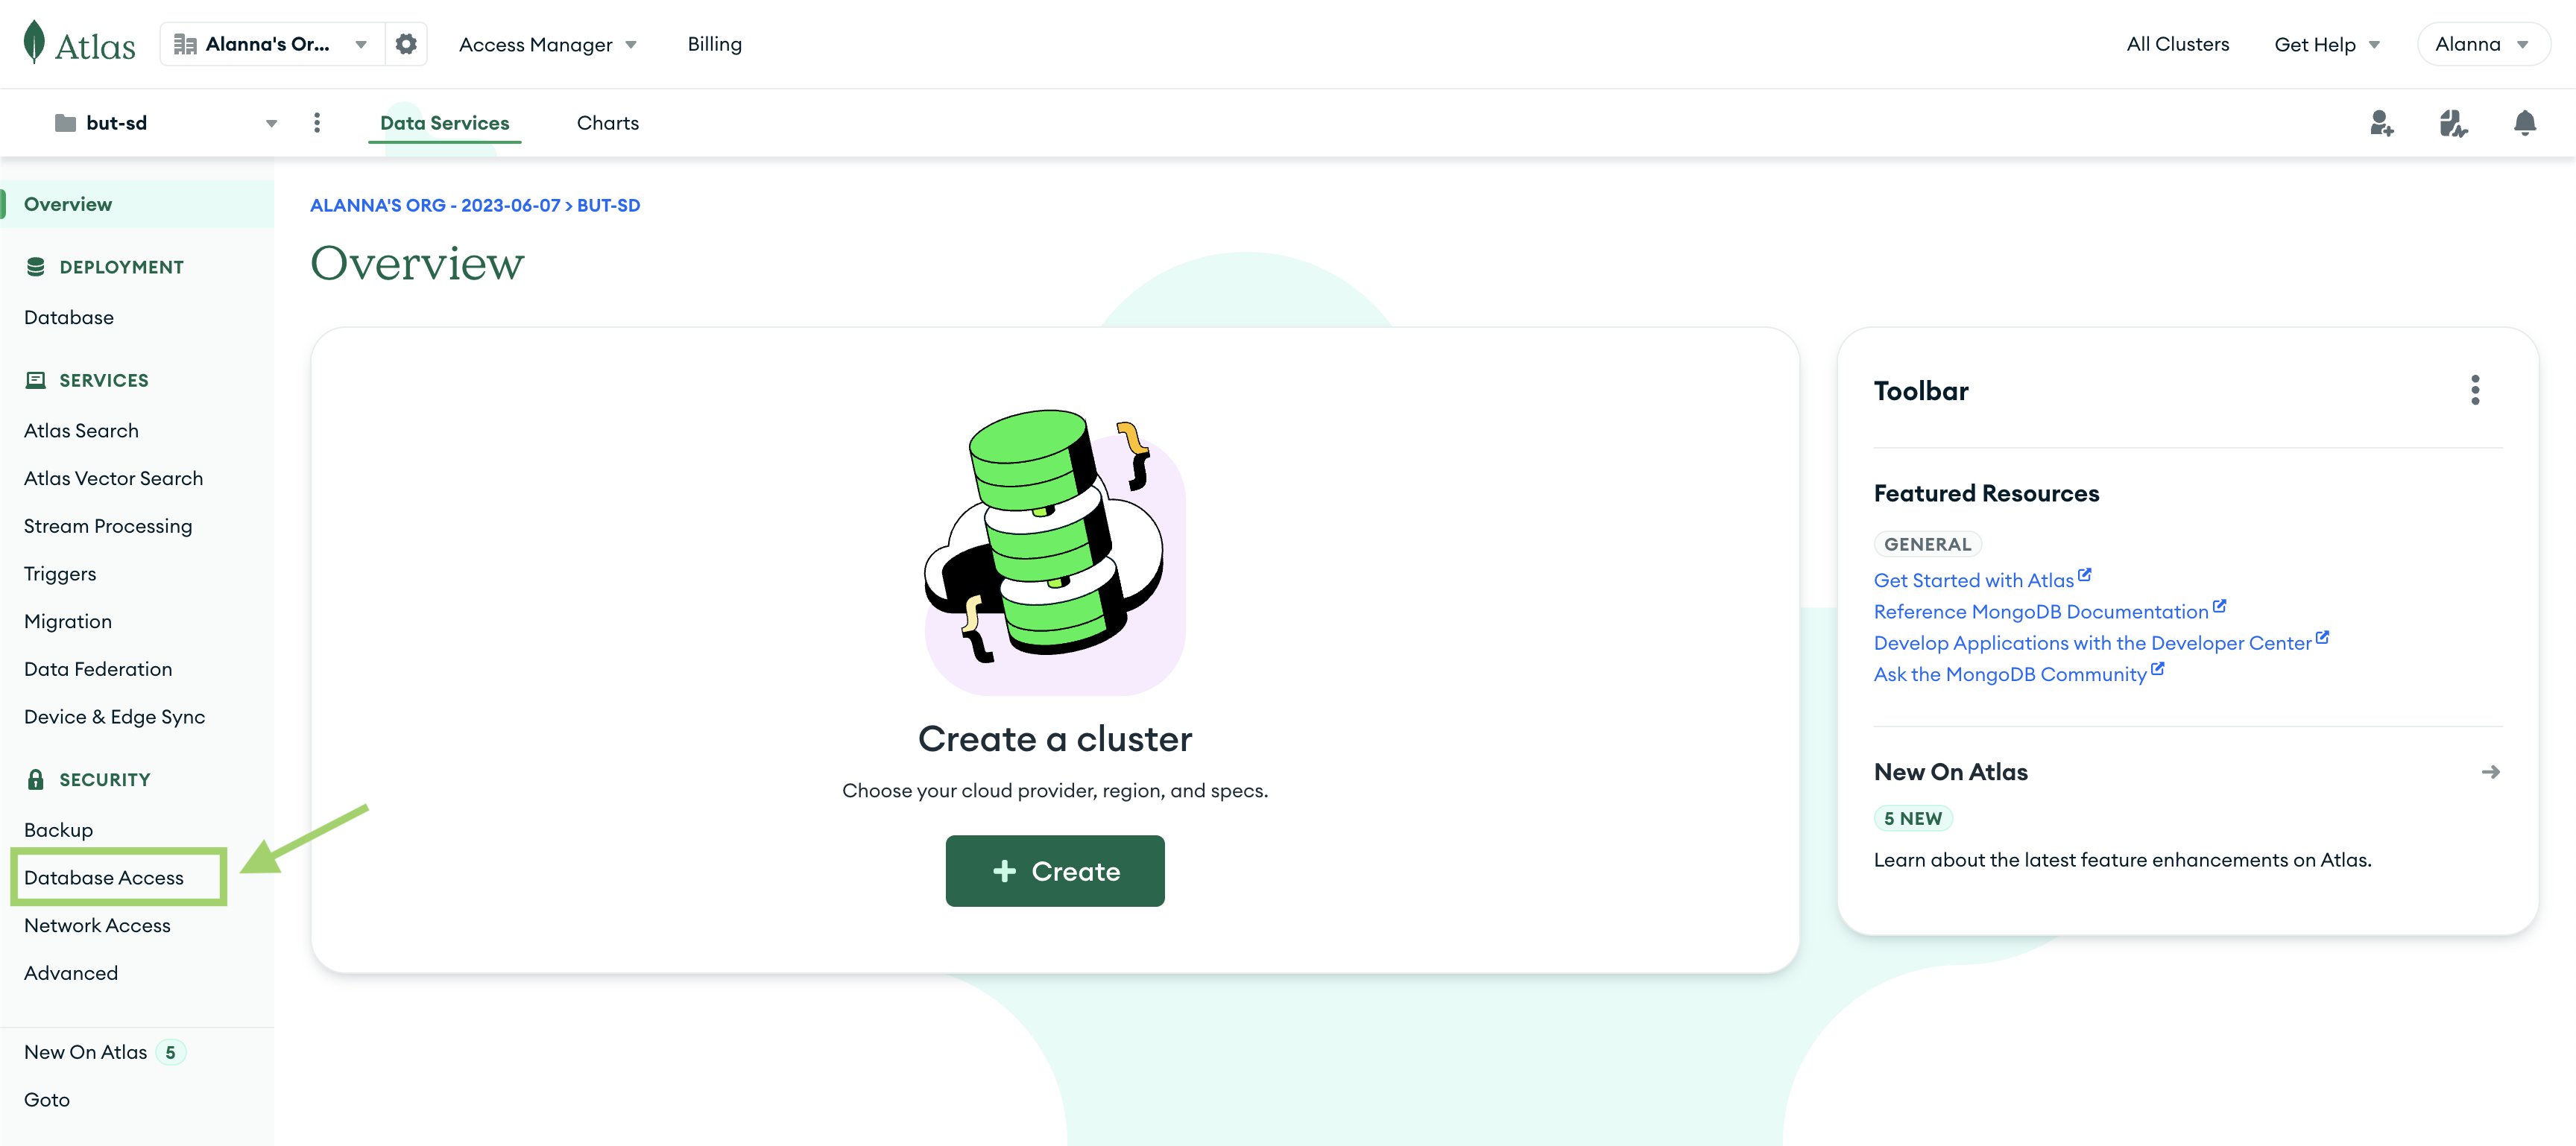This screenshot has height=1146, width=2576.
Task: Click the notifications bell icon
Action: click(2524, 123)
